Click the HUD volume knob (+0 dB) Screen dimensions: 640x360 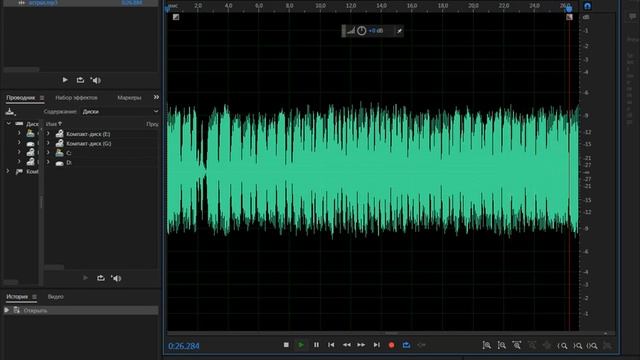coord(361,31)
